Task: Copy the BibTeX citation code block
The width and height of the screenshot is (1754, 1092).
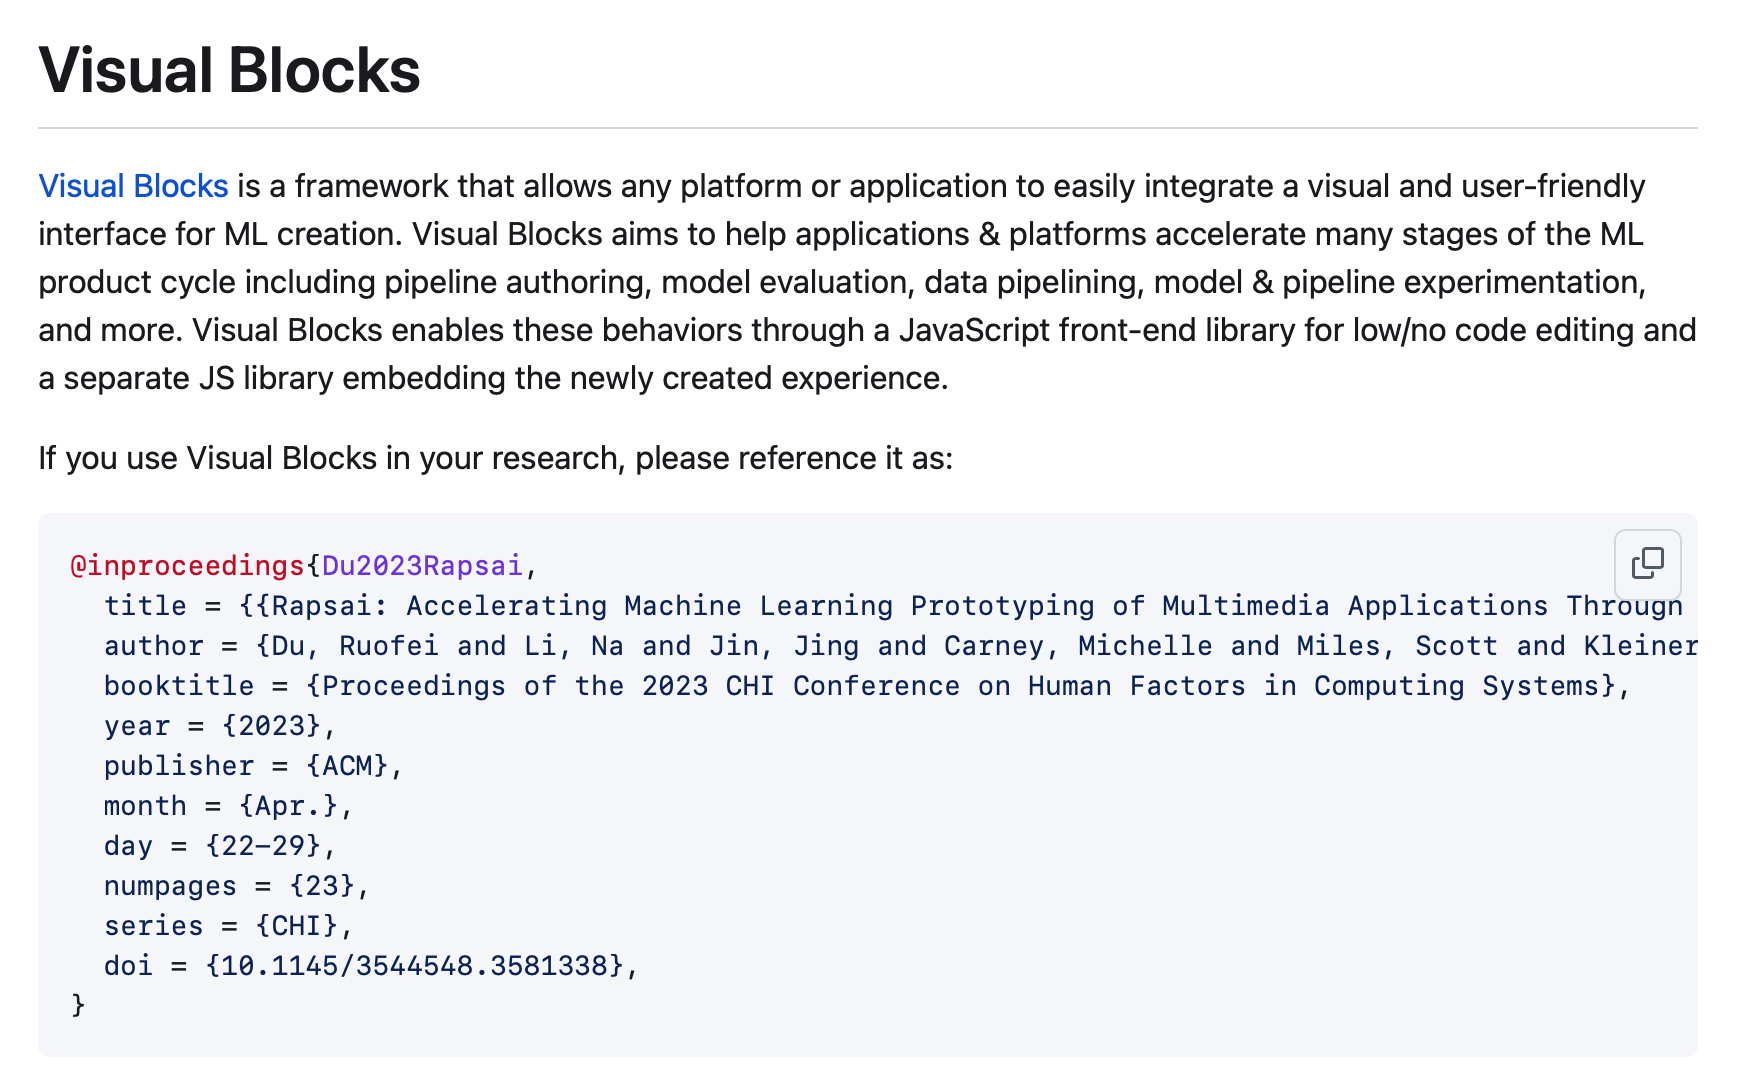Action: click(x=1647, y=564)
